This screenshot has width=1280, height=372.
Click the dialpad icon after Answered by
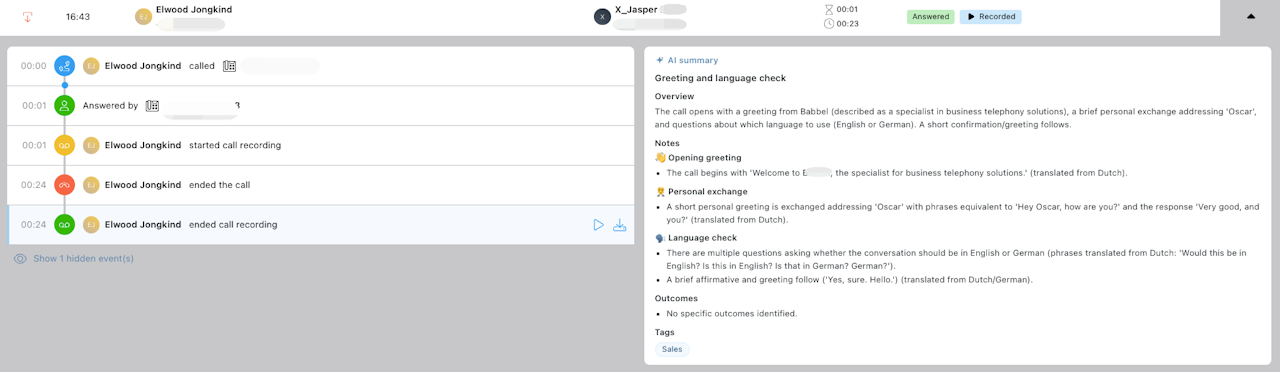[152, 105]
